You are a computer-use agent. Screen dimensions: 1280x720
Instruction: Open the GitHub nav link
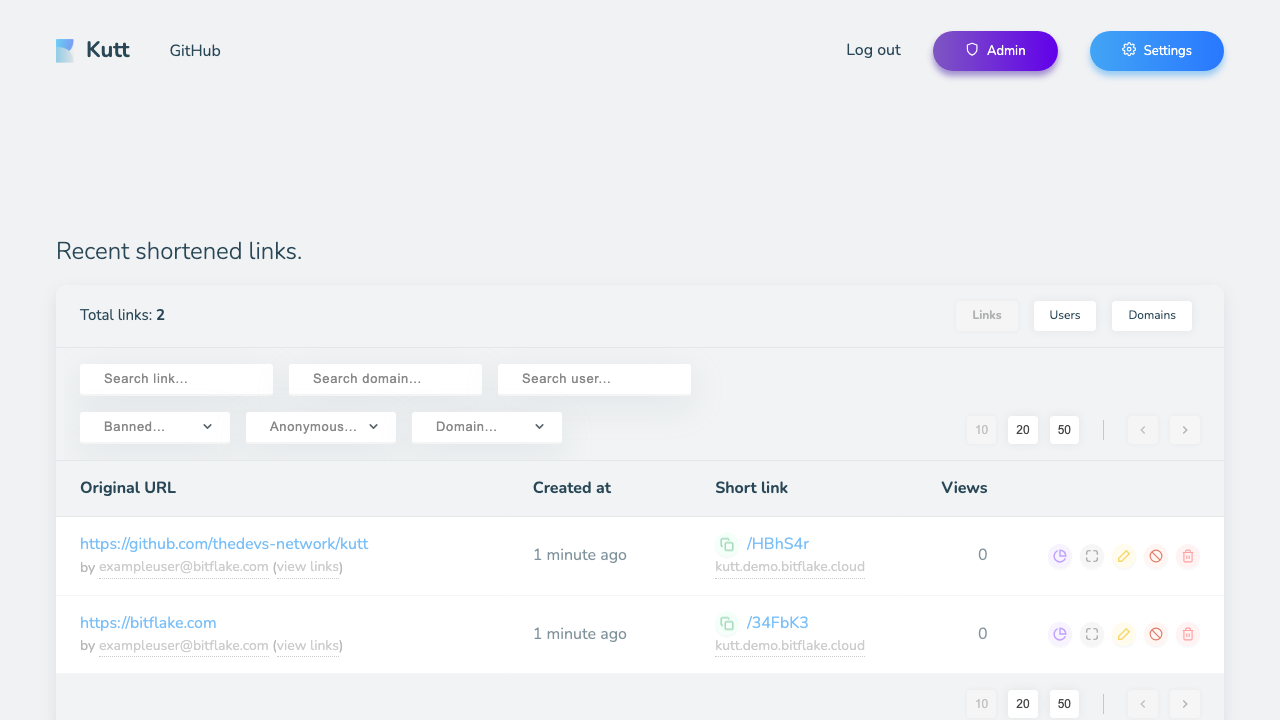click(x=195, y=51)
